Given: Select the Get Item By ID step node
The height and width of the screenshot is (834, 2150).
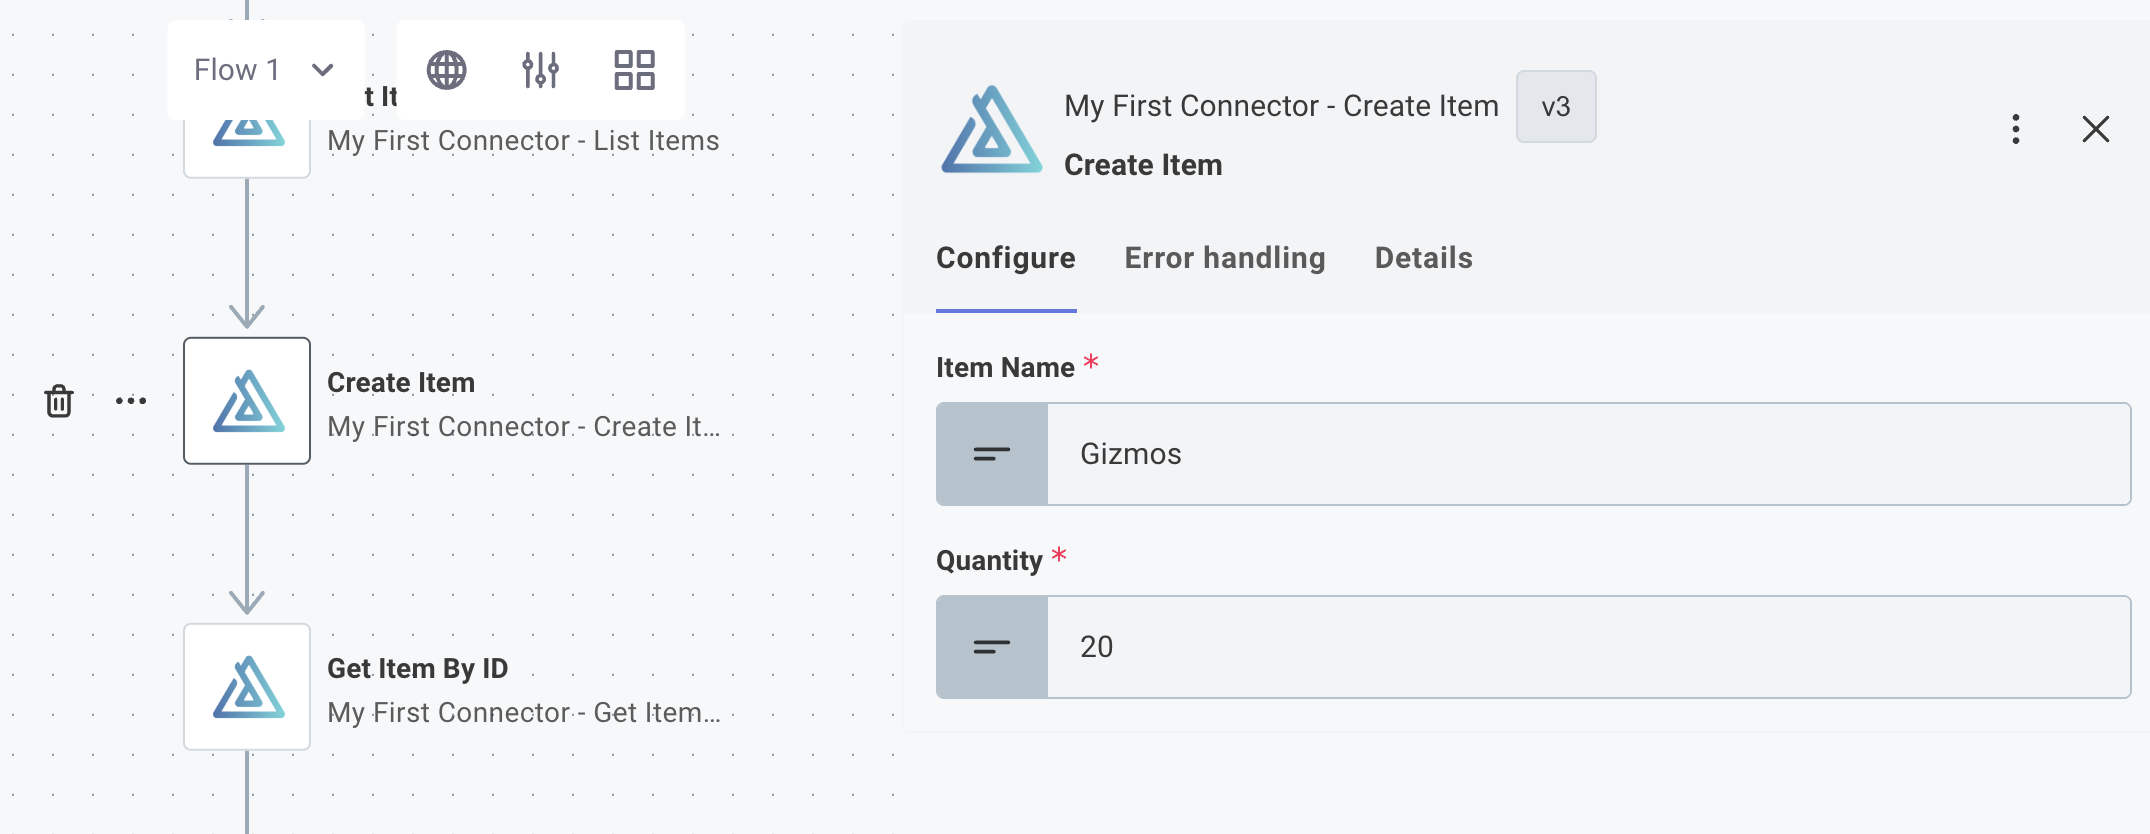Looking at the screenshot, I should (x=247, y=687).
